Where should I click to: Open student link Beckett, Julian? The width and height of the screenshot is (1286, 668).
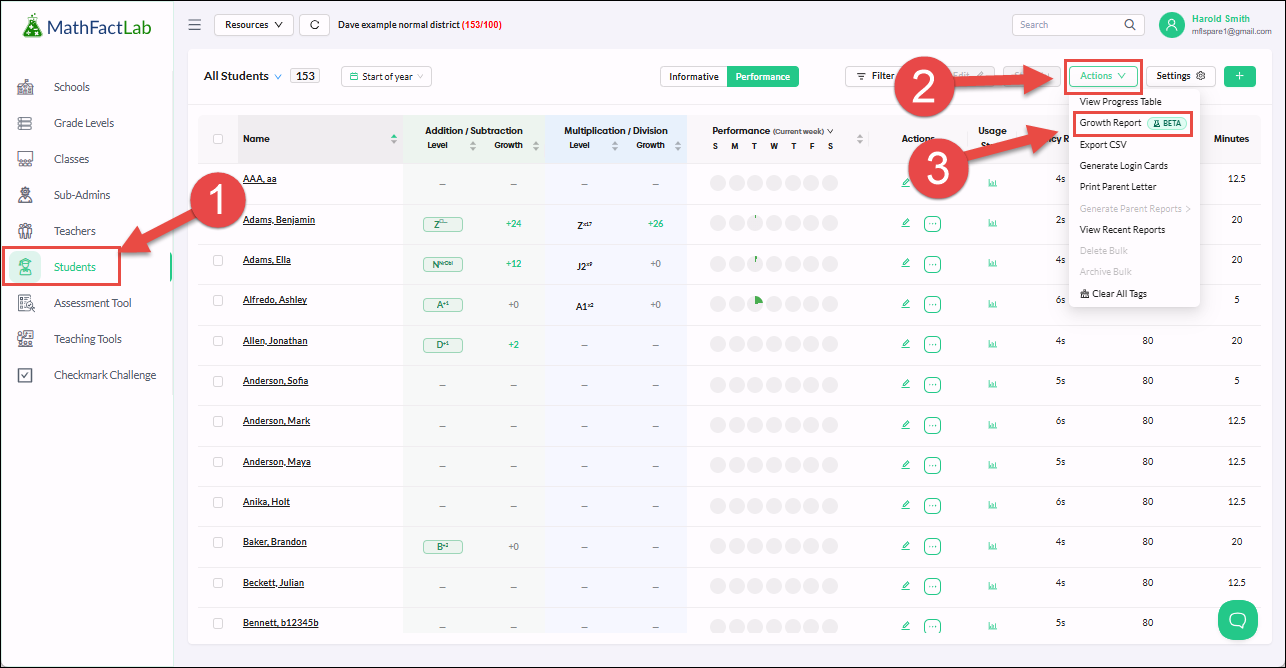[273, 583]
